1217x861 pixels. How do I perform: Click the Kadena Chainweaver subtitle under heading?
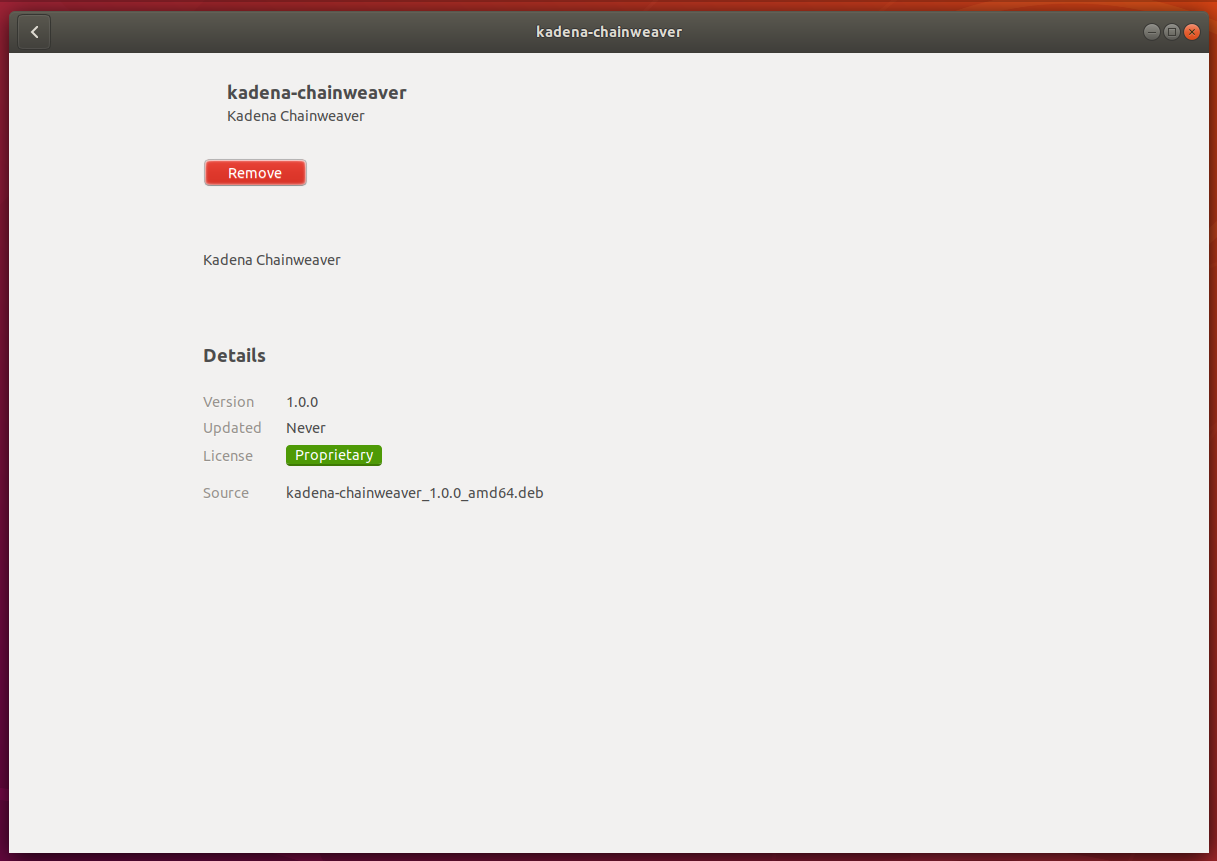295,116
